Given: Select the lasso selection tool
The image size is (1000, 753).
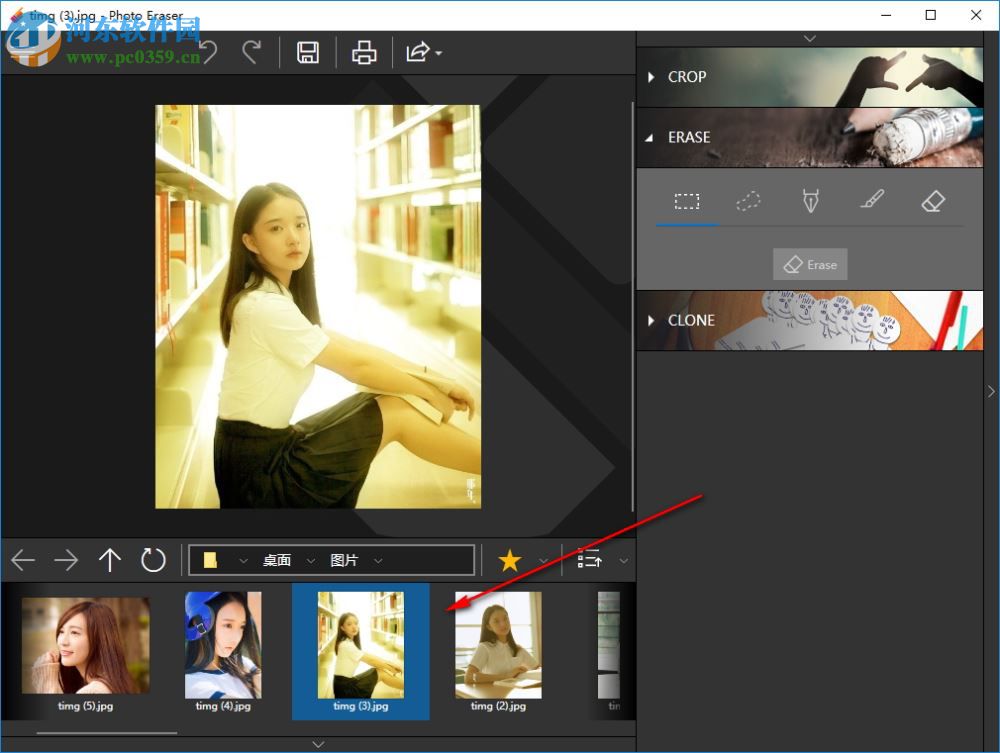Looking at the screenshot, I should coord(748,200).
